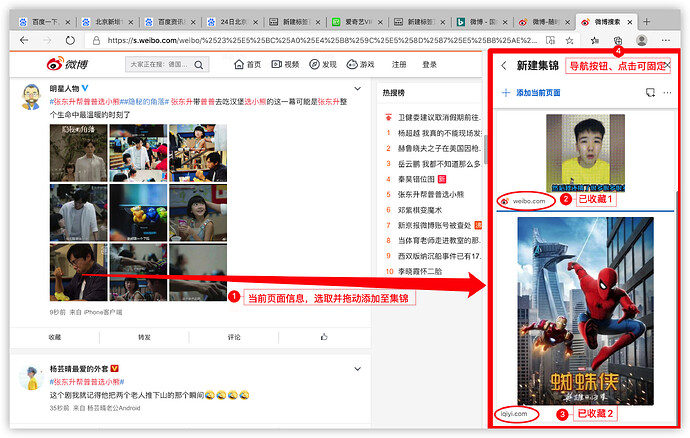Open the 杨芸晴最爱的外套 profile avatar
Screen dimensions: 690x438
tap(31, 378)
